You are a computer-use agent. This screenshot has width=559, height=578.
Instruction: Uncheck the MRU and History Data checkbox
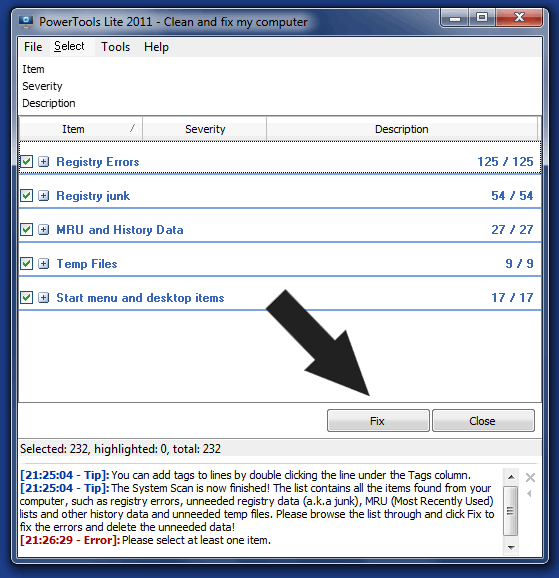(27, 230)
